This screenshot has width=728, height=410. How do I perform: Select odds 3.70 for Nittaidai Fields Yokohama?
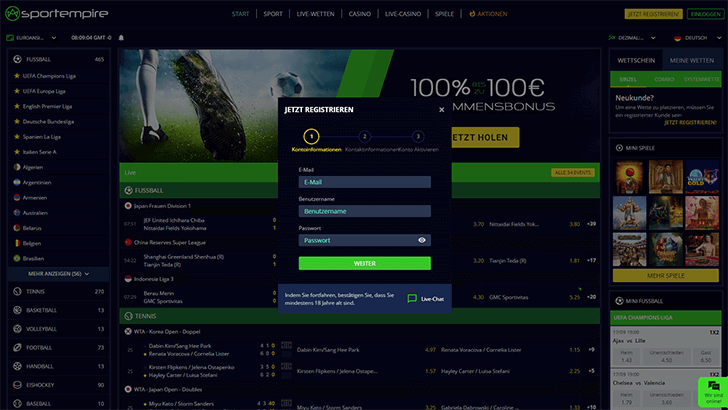point(478,224)
